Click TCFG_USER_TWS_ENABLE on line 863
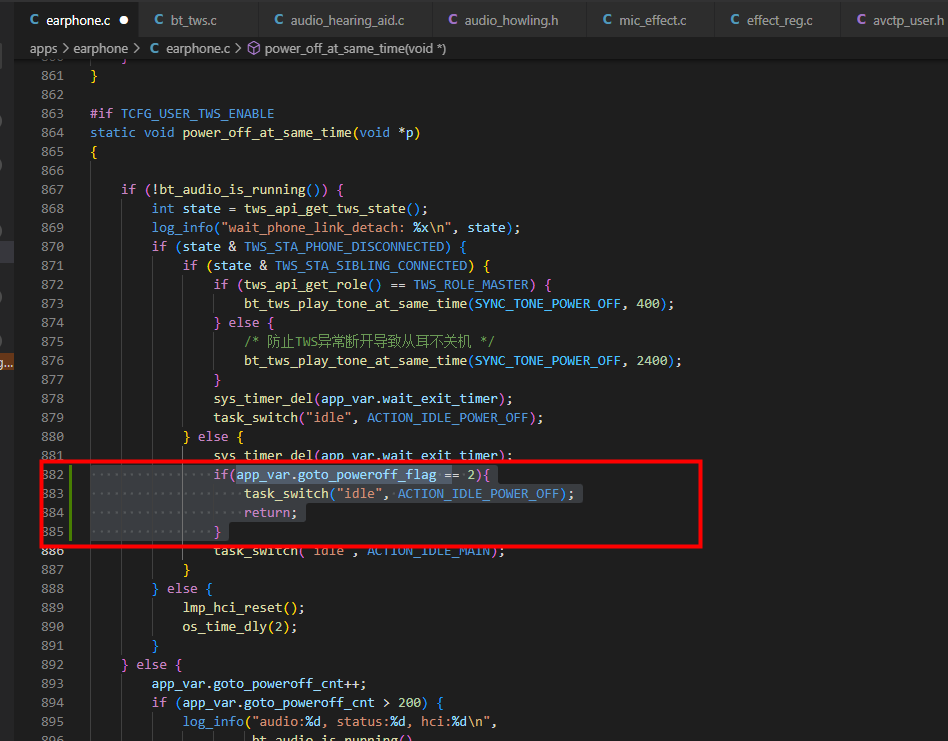This screenshot has height=741, width=948. (x=198, y=114)
